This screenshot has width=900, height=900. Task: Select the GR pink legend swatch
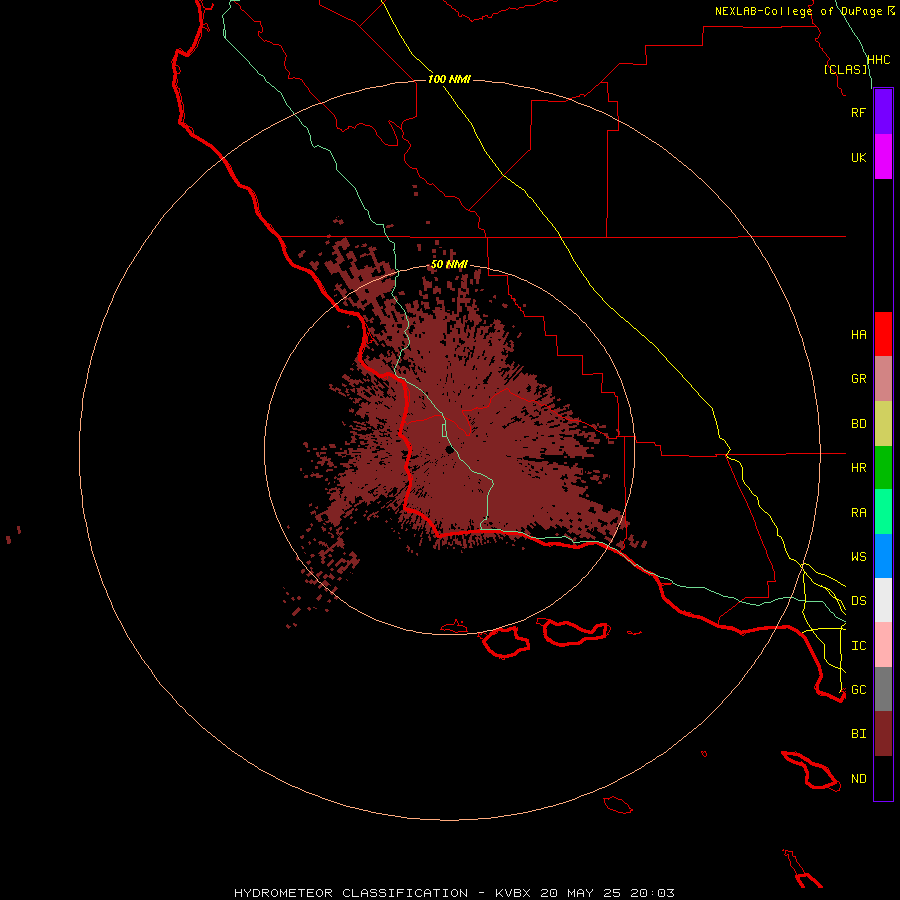883,379
